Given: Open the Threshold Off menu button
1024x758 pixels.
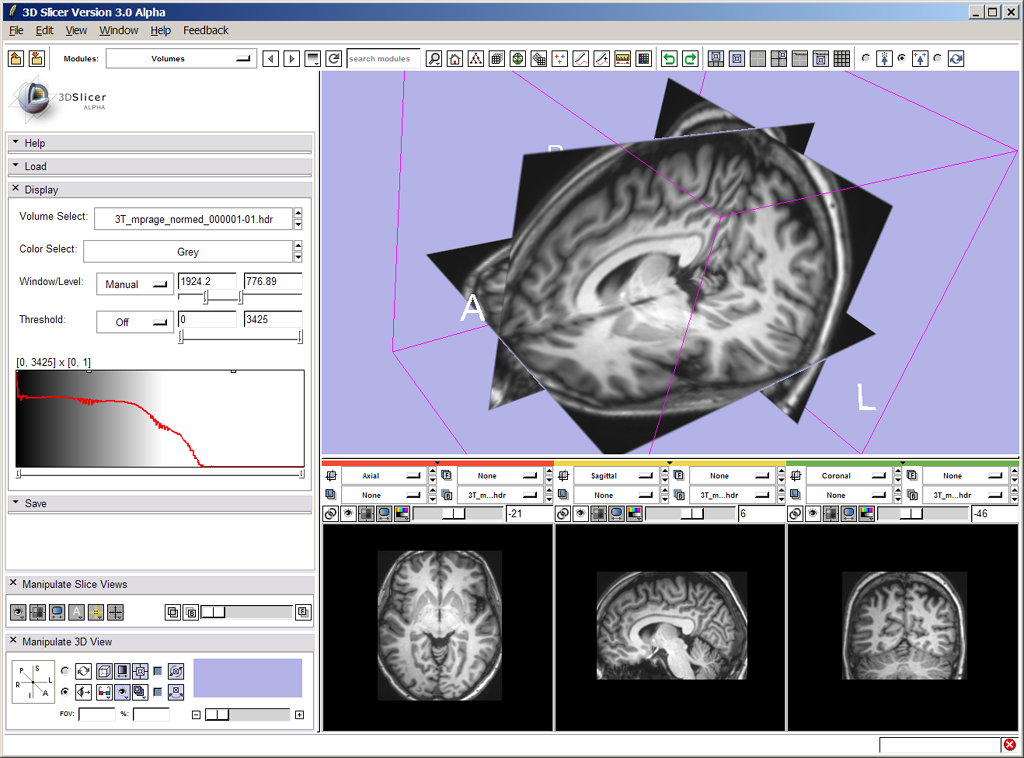Looking at the screenshot, I should point(135,322).
